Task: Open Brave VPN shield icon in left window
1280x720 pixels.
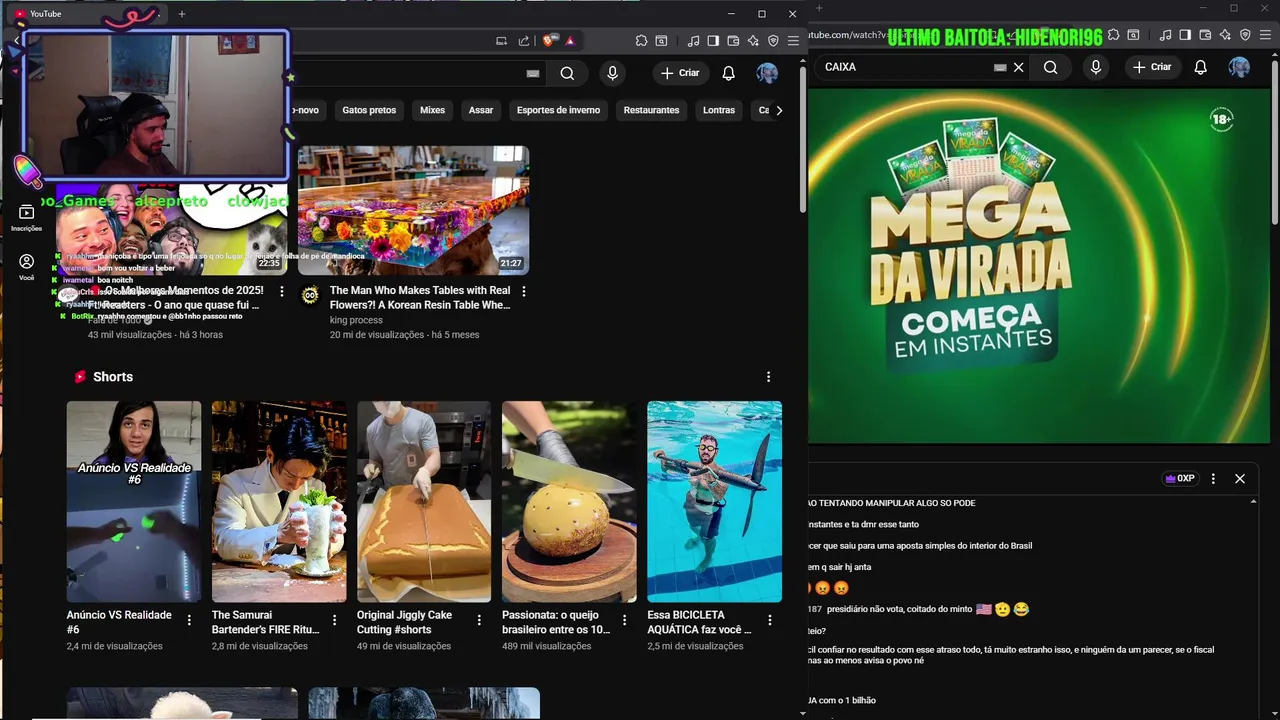Action: (x=773, y=41)
